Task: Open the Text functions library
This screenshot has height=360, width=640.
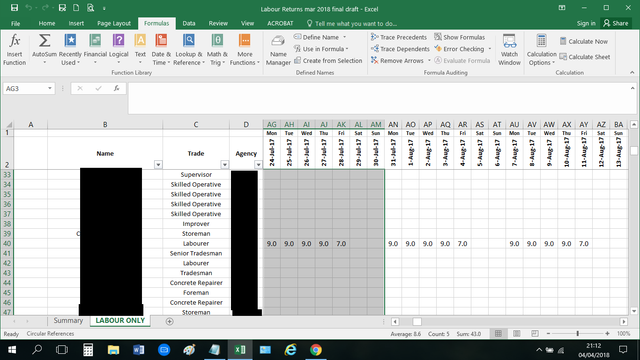Action: point(140,50)
